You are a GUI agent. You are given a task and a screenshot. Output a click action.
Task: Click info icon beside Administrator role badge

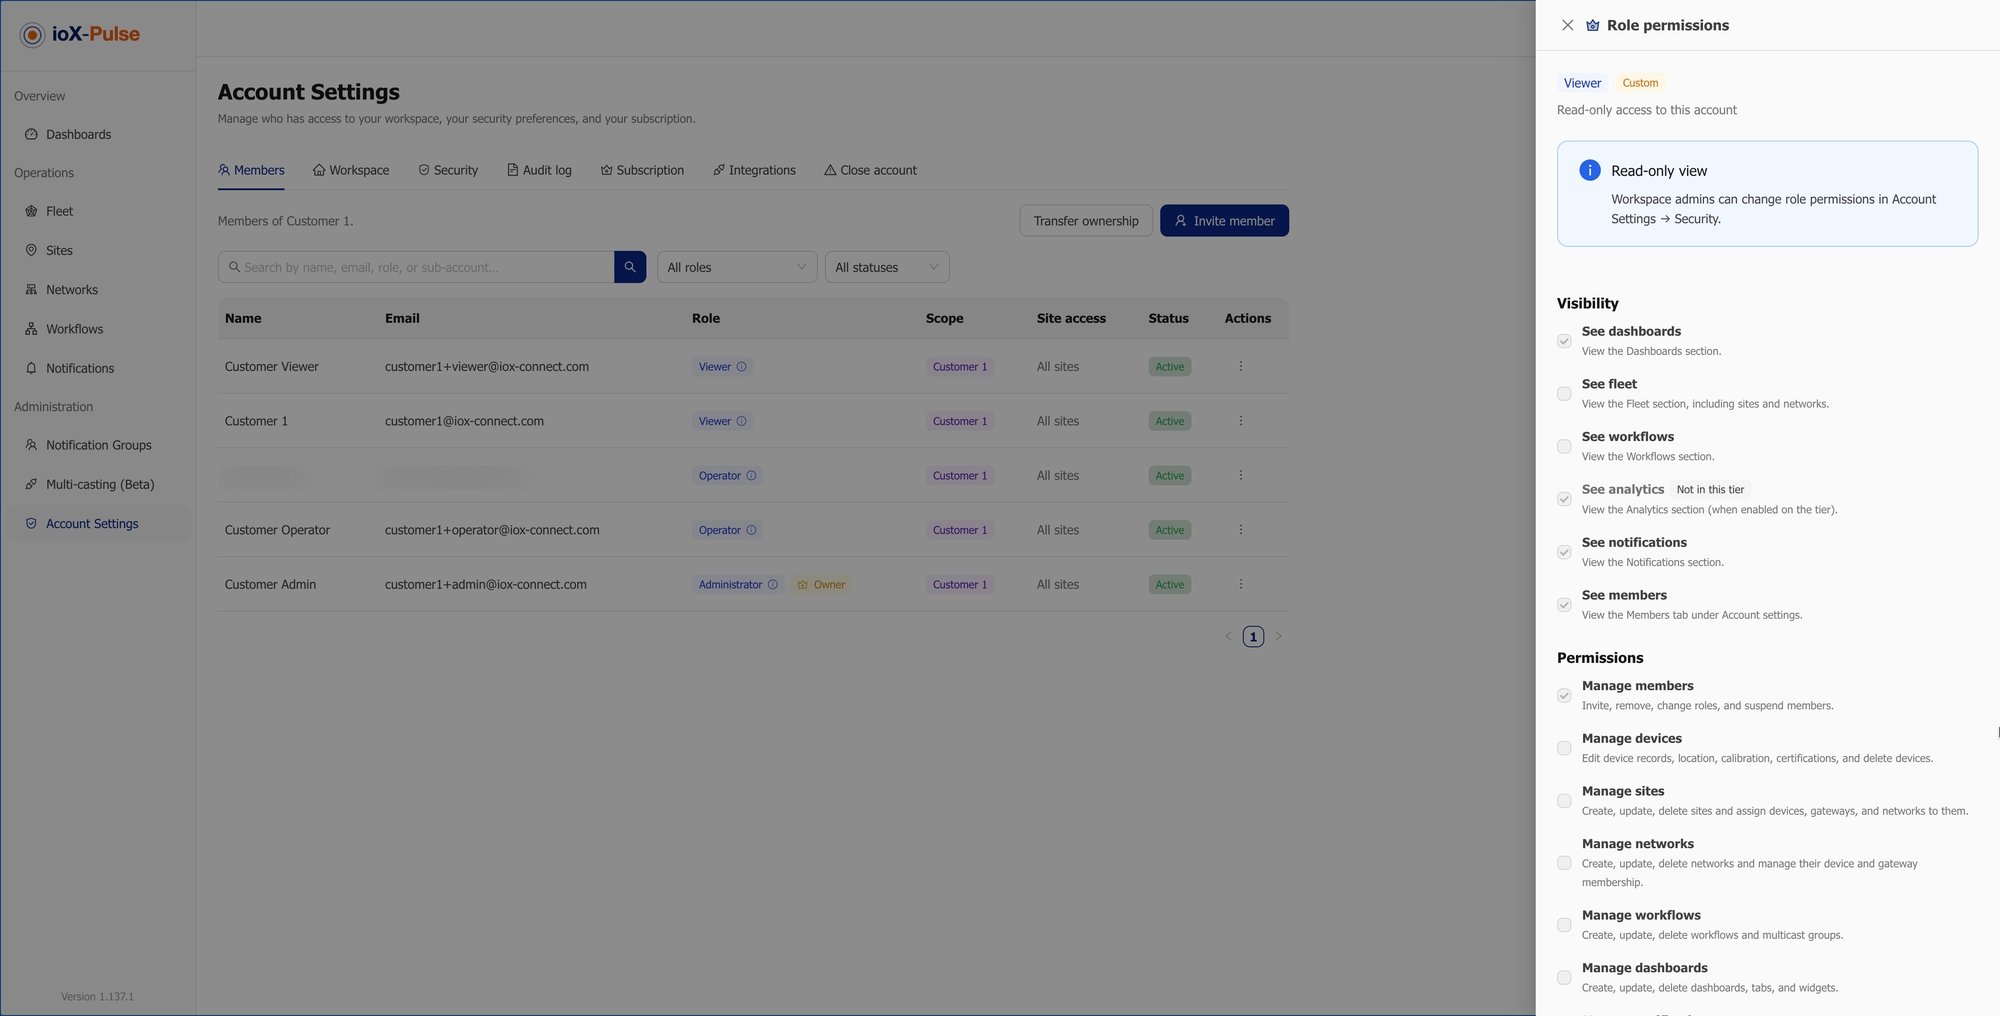click(773, 585)
